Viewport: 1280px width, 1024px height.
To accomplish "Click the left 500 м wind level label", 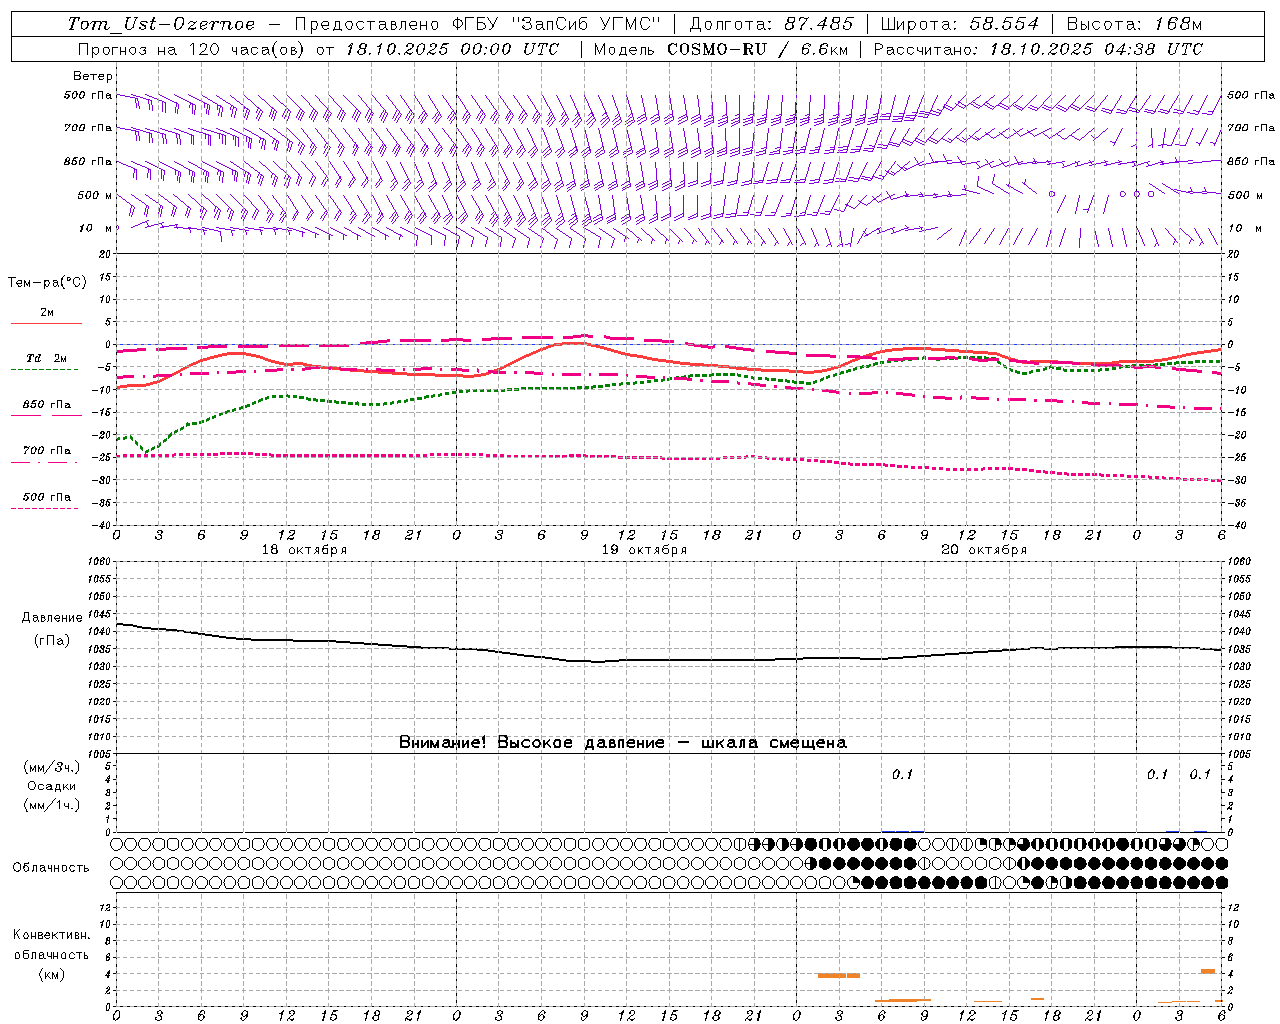I will 95,195.
